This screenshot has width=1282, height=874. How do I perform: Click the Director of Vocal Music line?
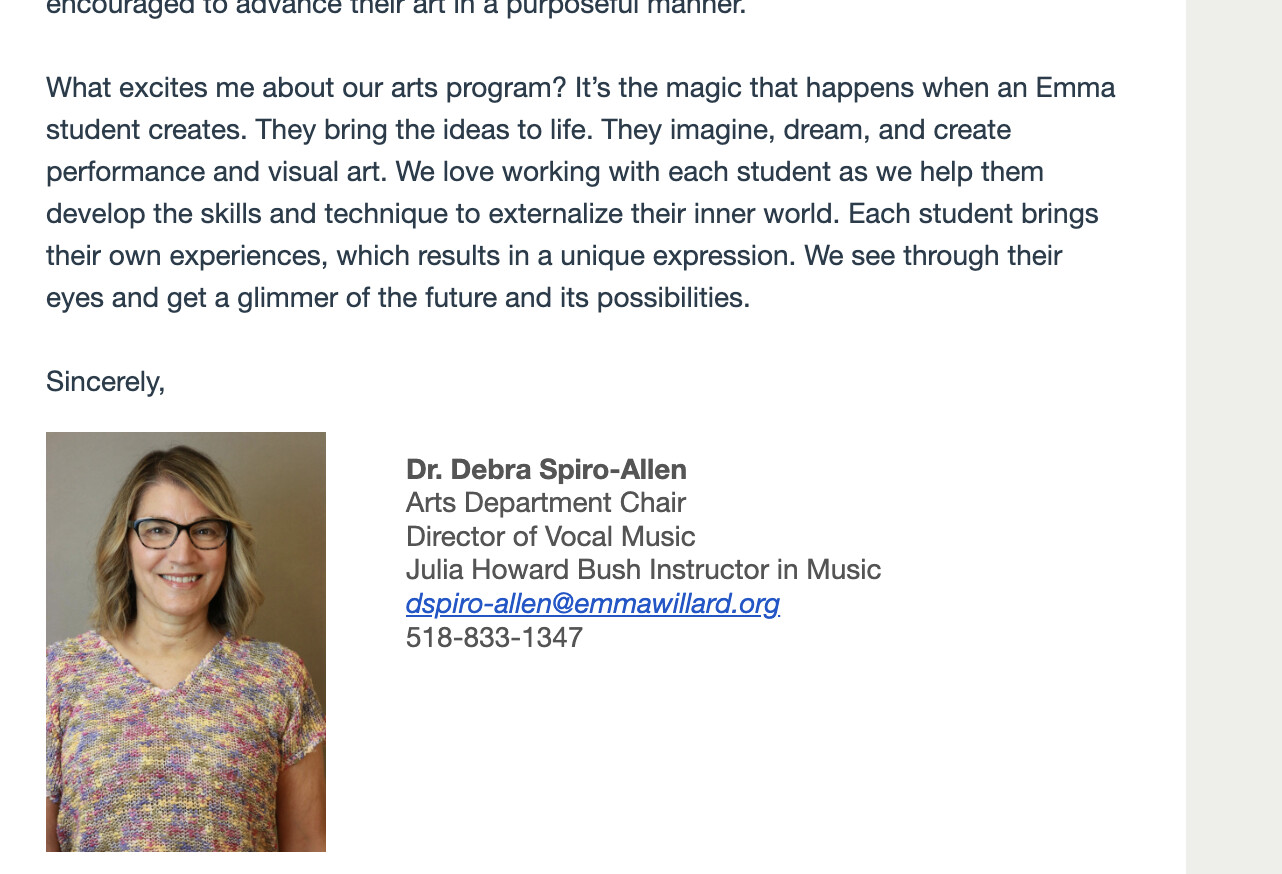point(550,536)
